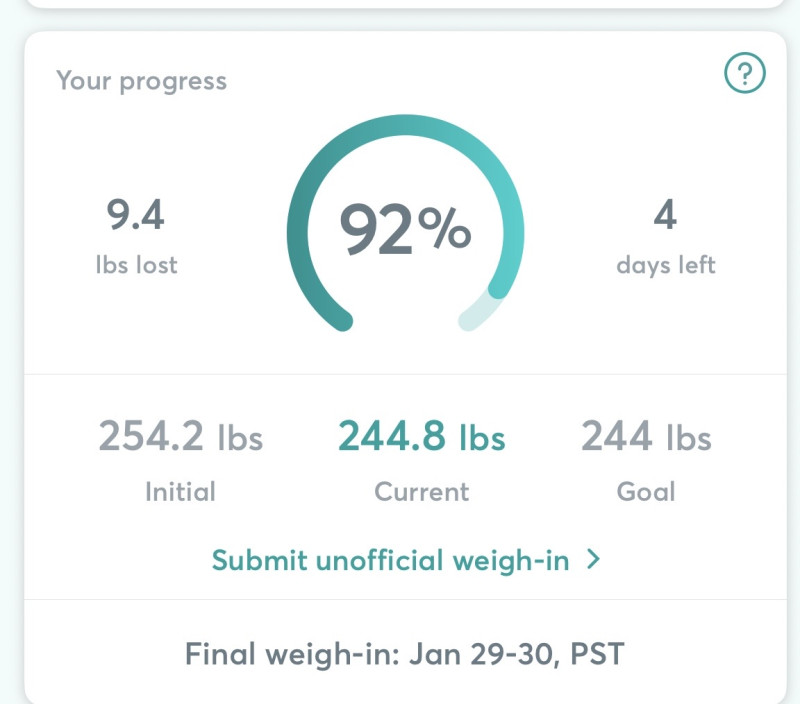The width and height of the screenshot is (800, 704).
Task: Select the number 4 above days left
Action: pyautogui.click(x=665, y=215)
